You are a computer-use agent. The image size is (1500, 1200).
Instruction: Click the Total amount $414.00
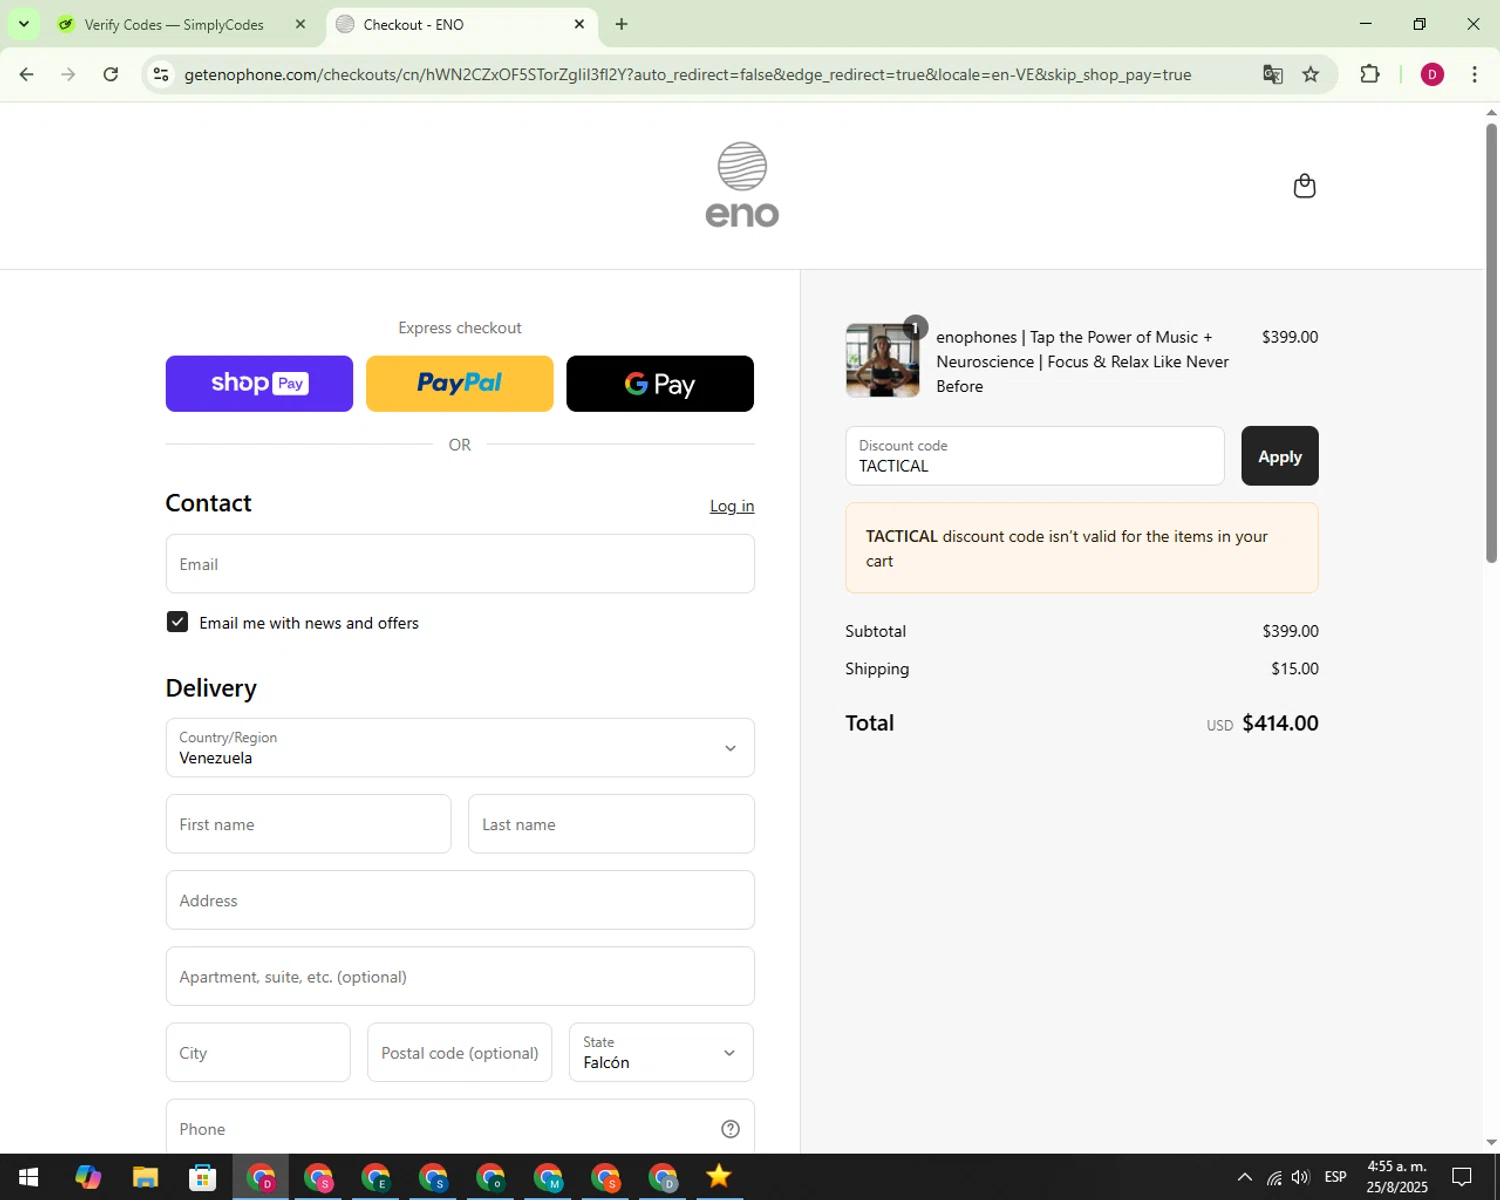coord(1280,723)
